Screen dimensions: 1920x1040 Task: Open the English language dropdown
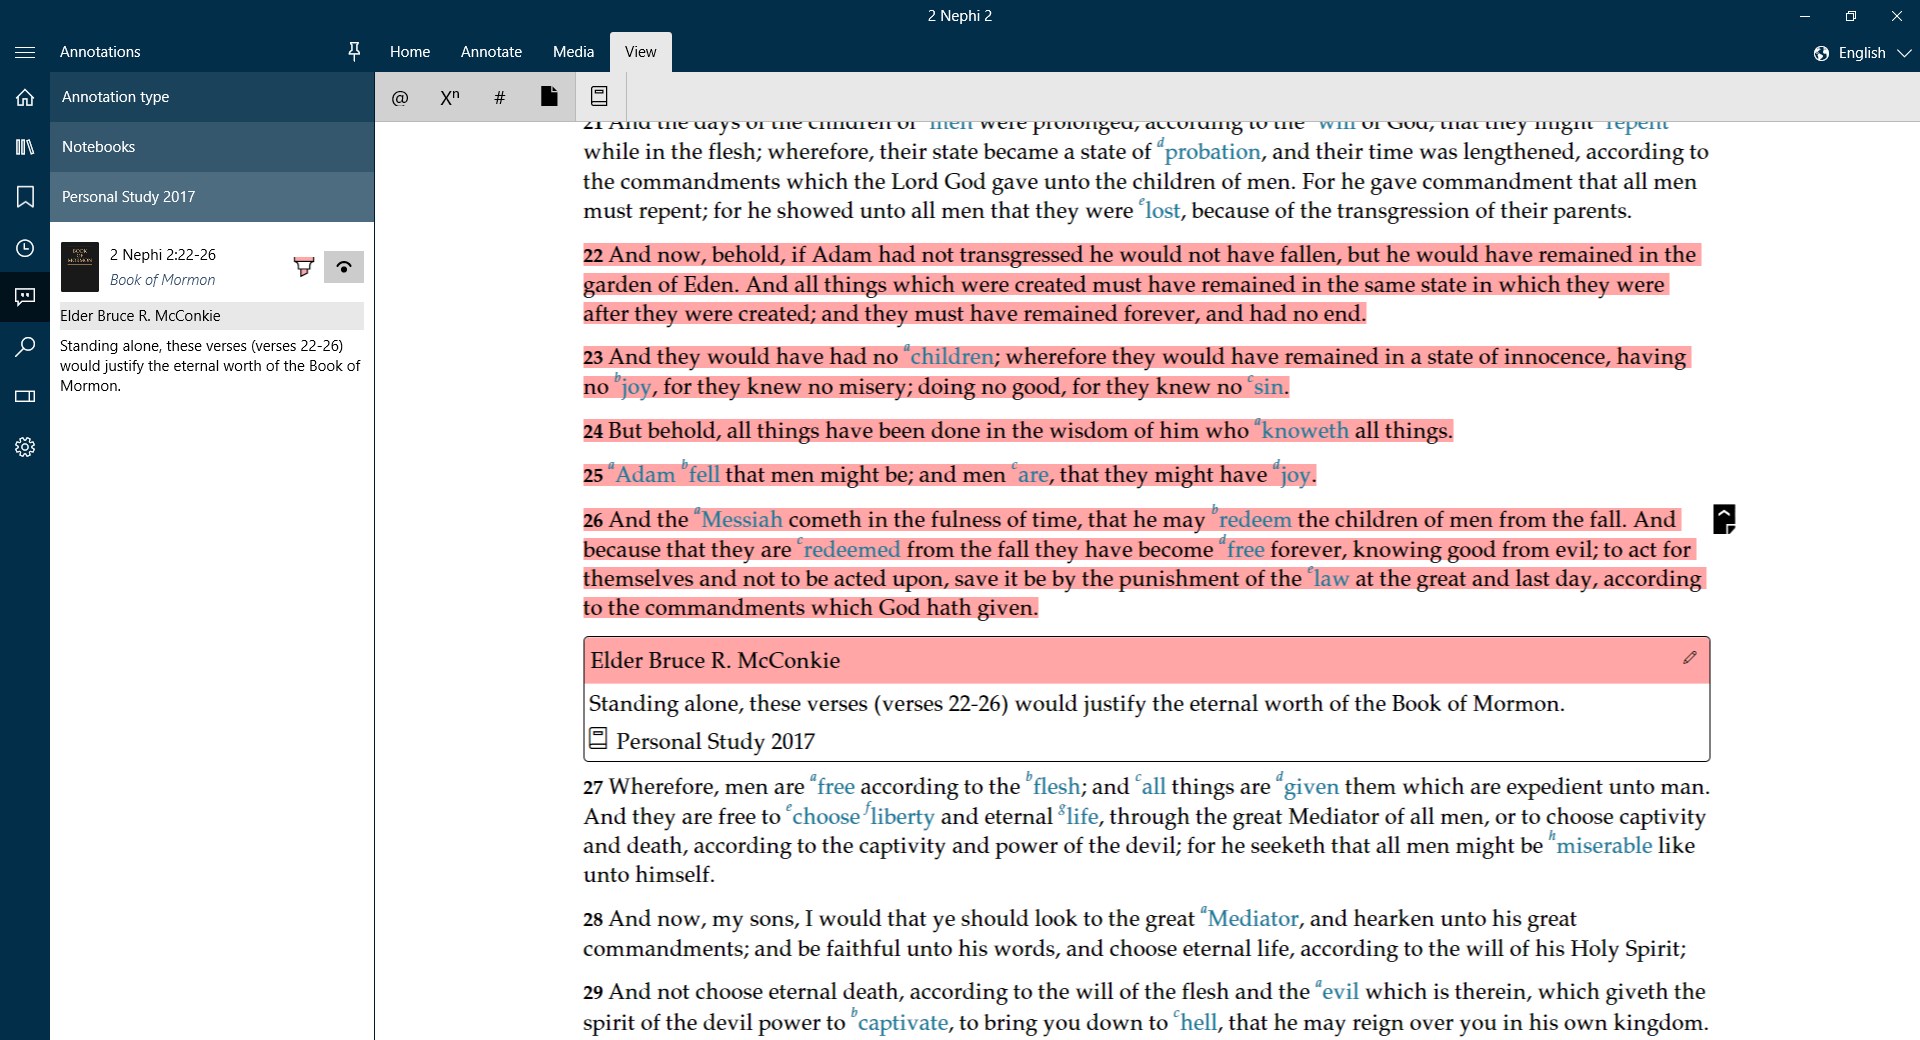1860,52
